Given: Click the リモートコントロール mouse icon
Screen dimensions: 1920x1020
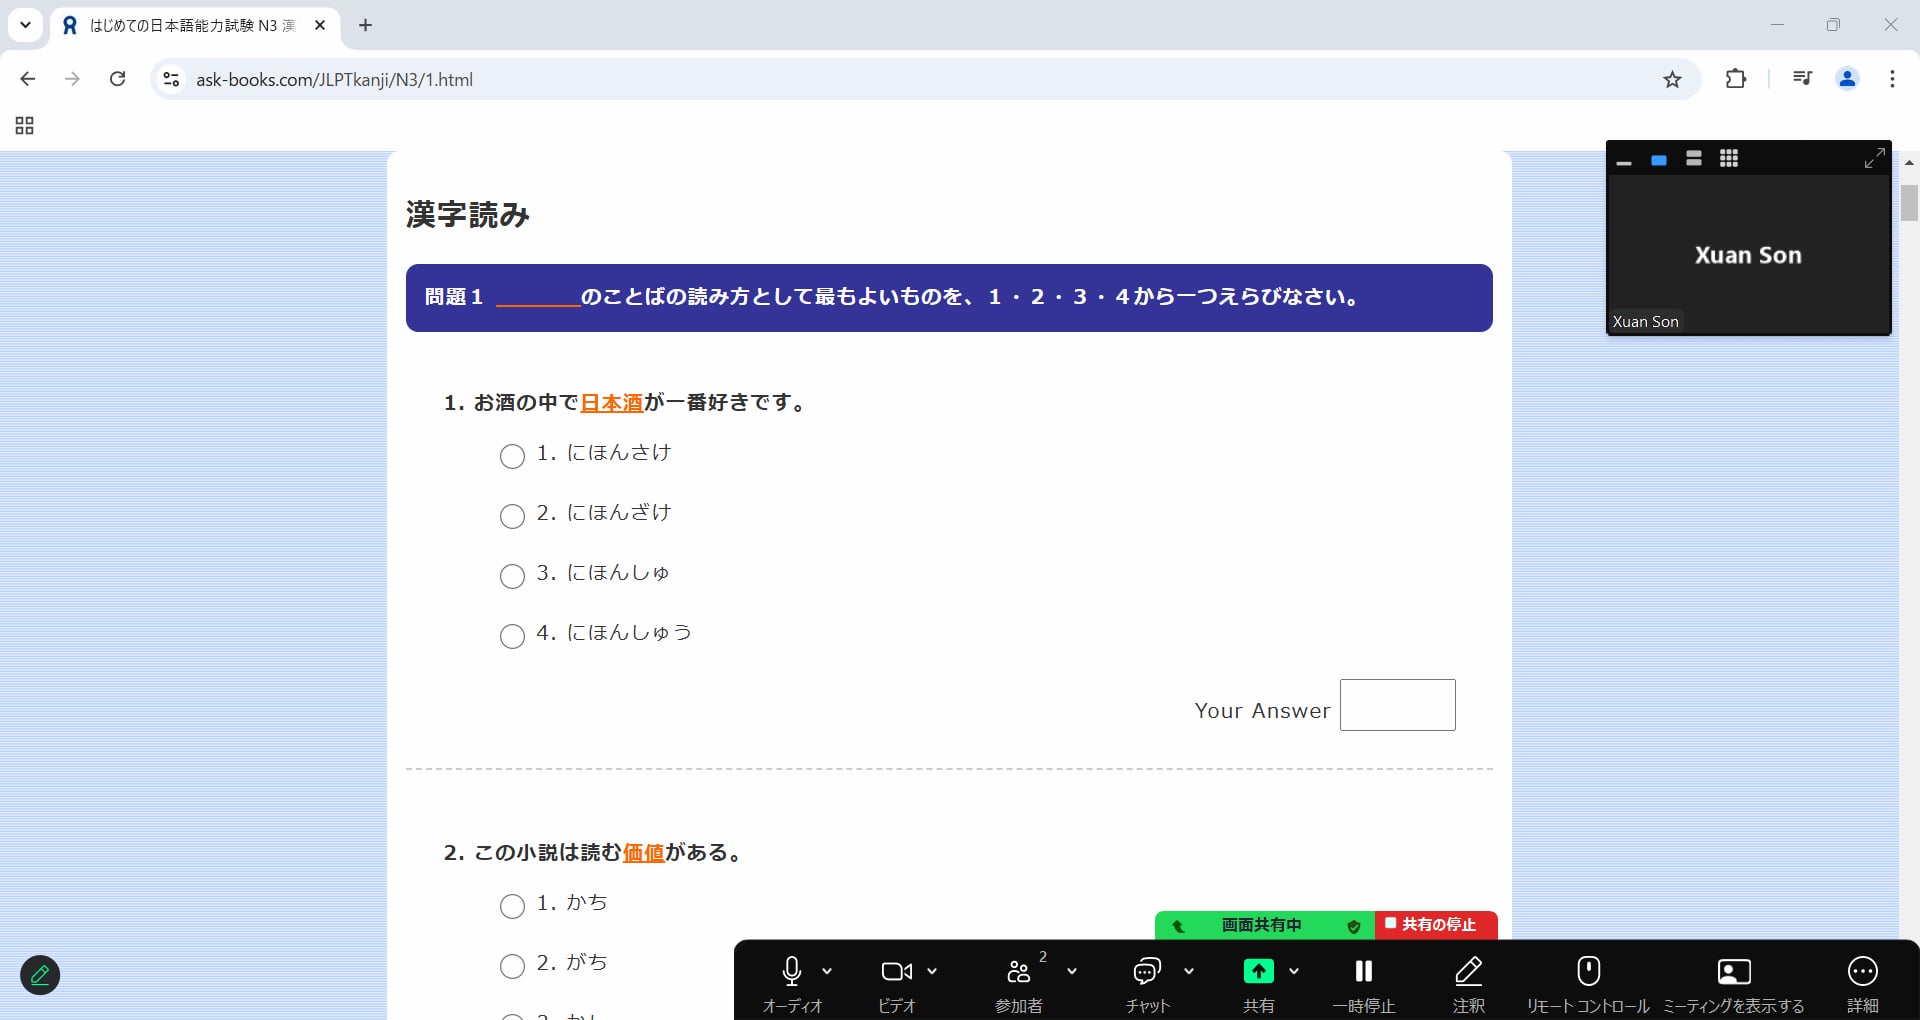Looking at the screenshot, I should [1588, 971].
